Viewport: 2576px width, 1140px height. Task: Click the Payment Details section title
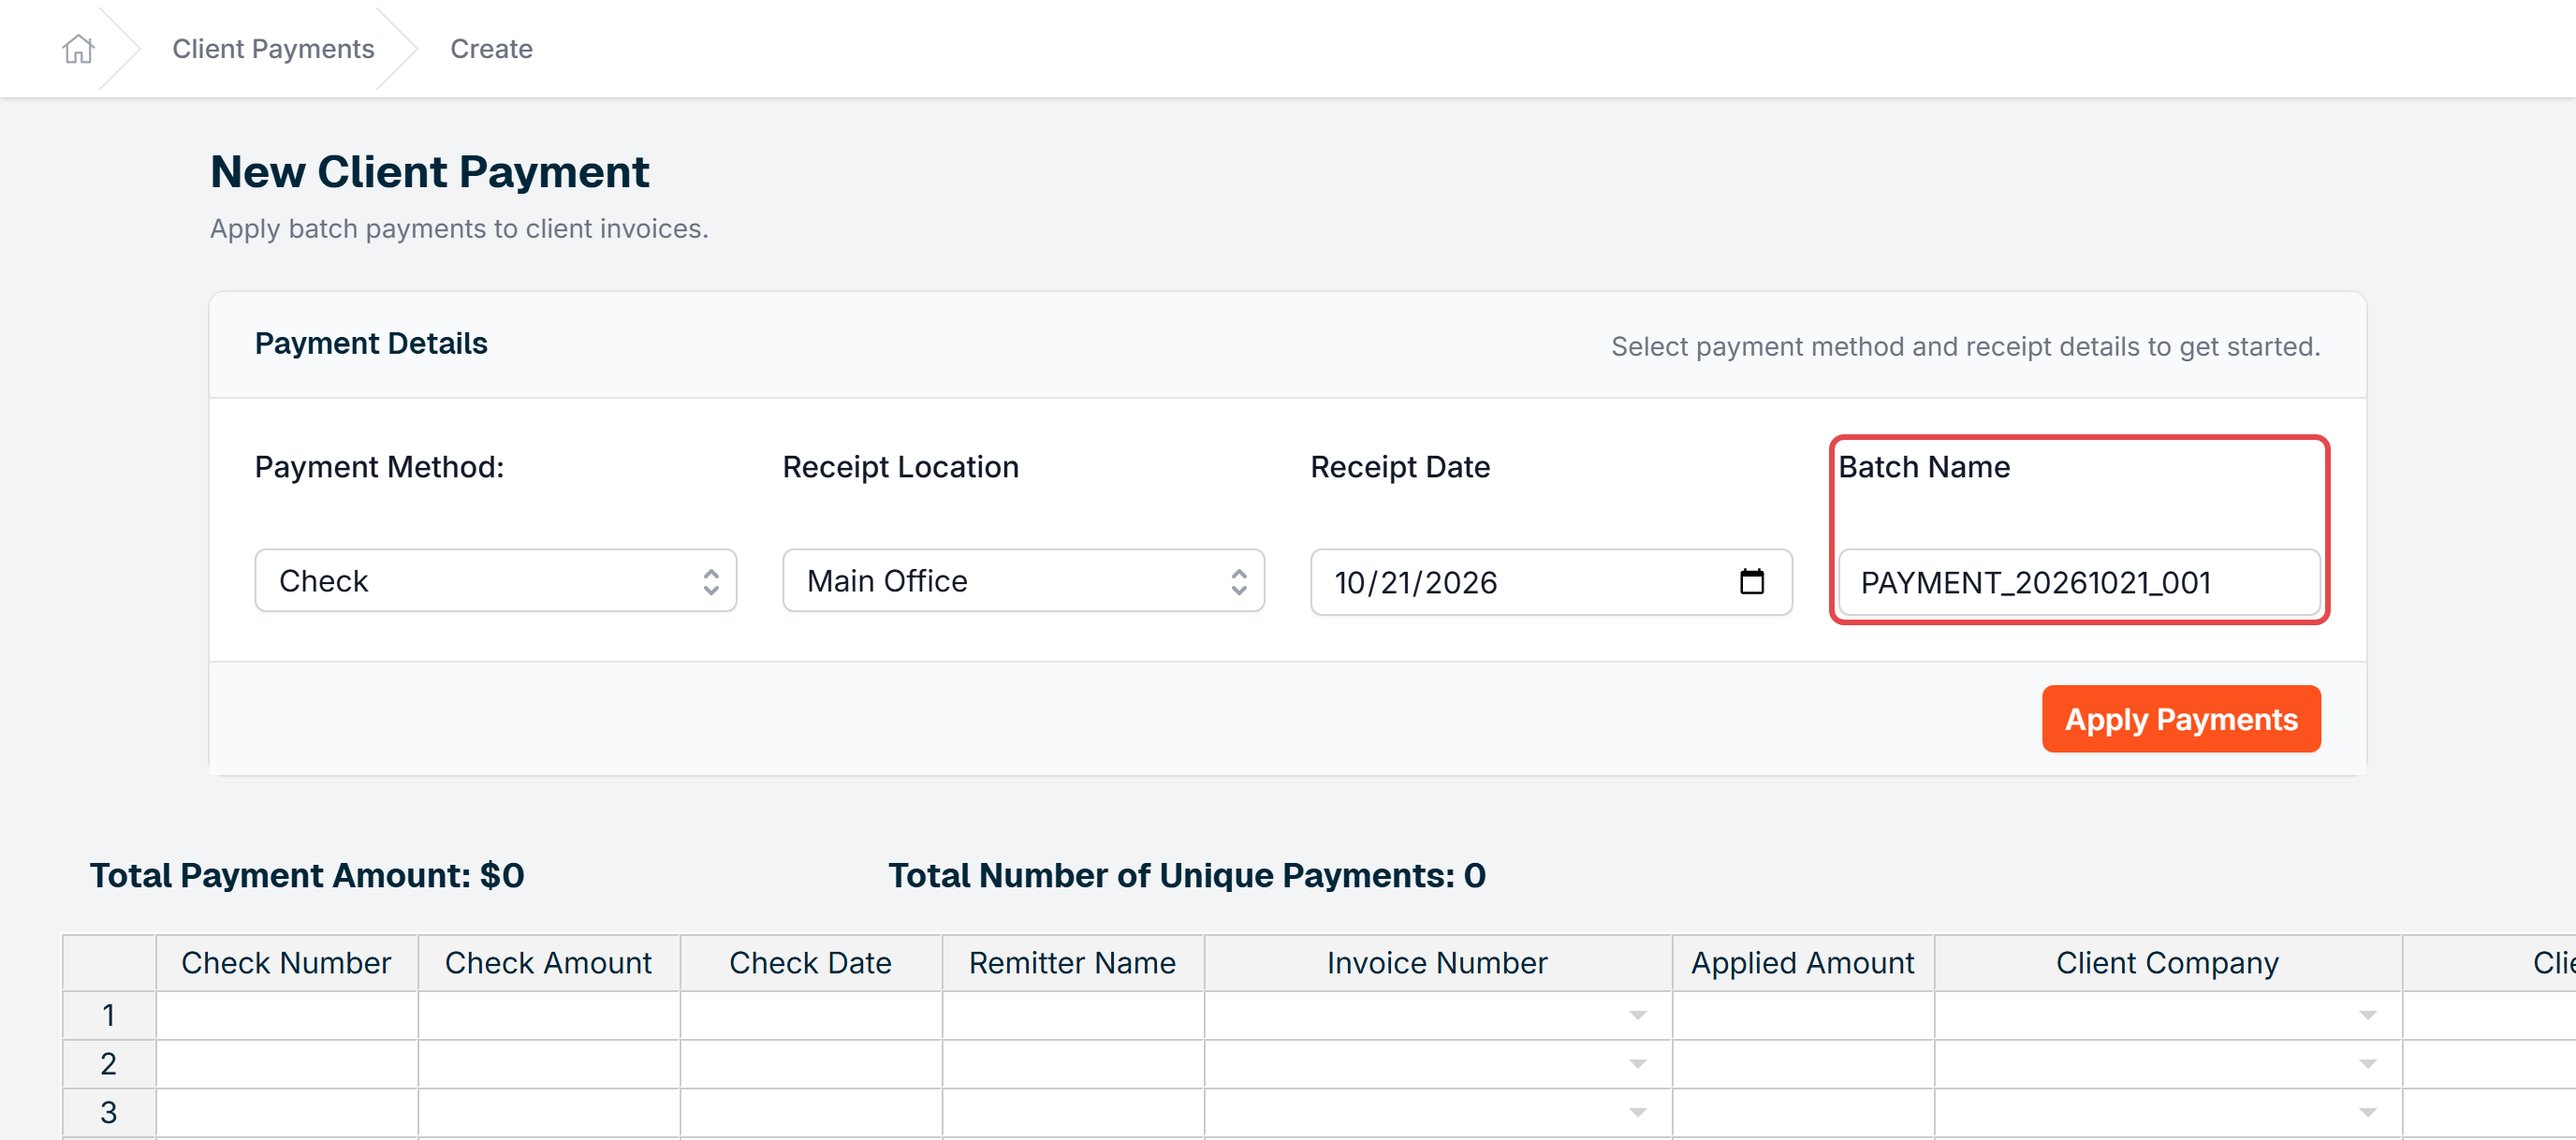click(x=371, y=343)
